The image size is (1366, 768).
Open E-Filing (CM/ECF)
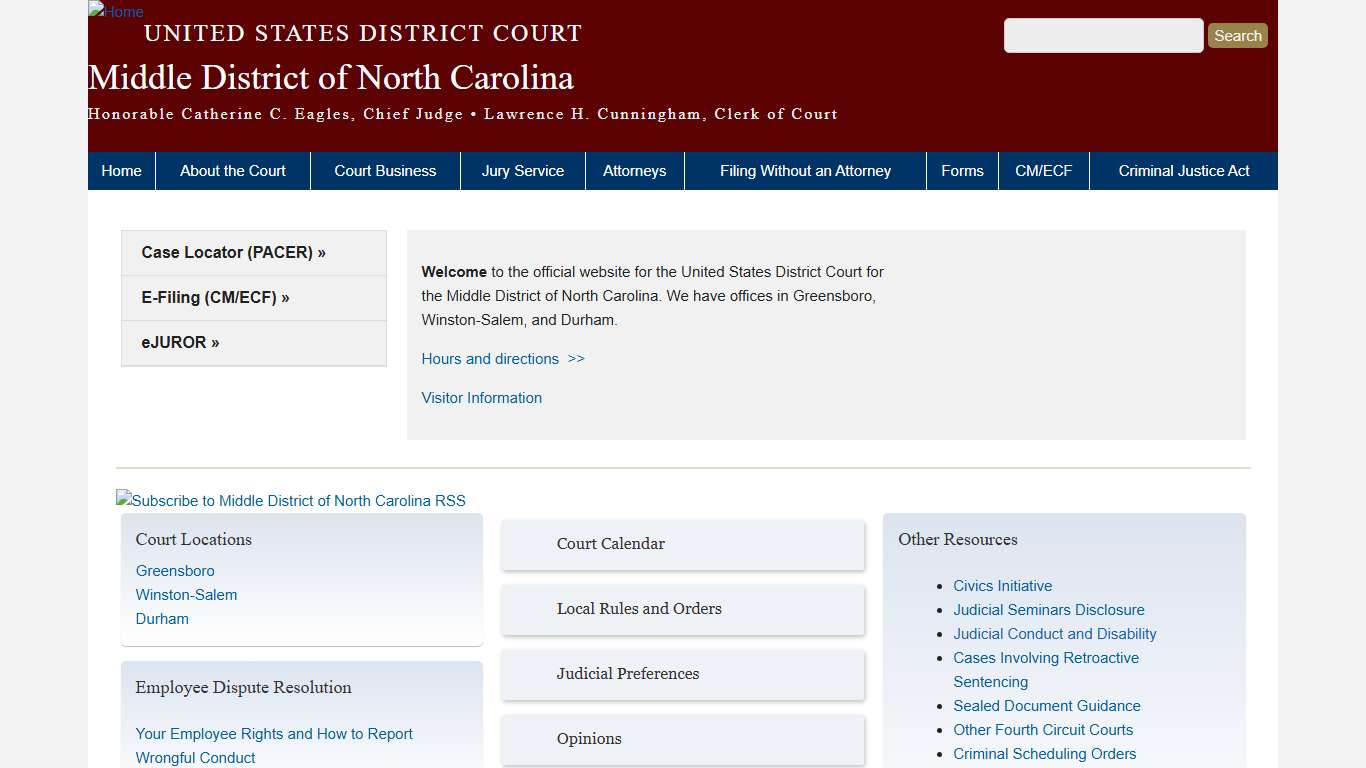(215, 297)
